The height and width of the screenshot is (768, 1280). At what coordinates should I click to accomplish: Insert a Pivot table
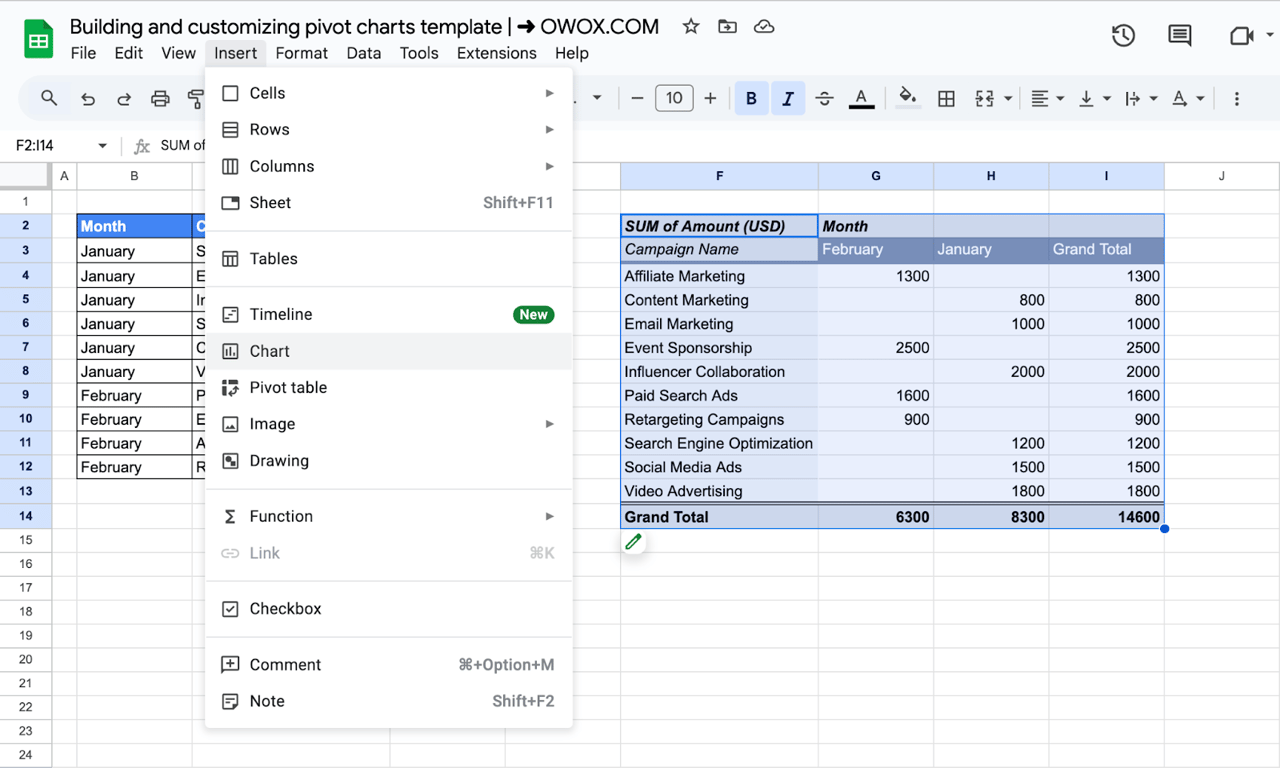(389, 388)
